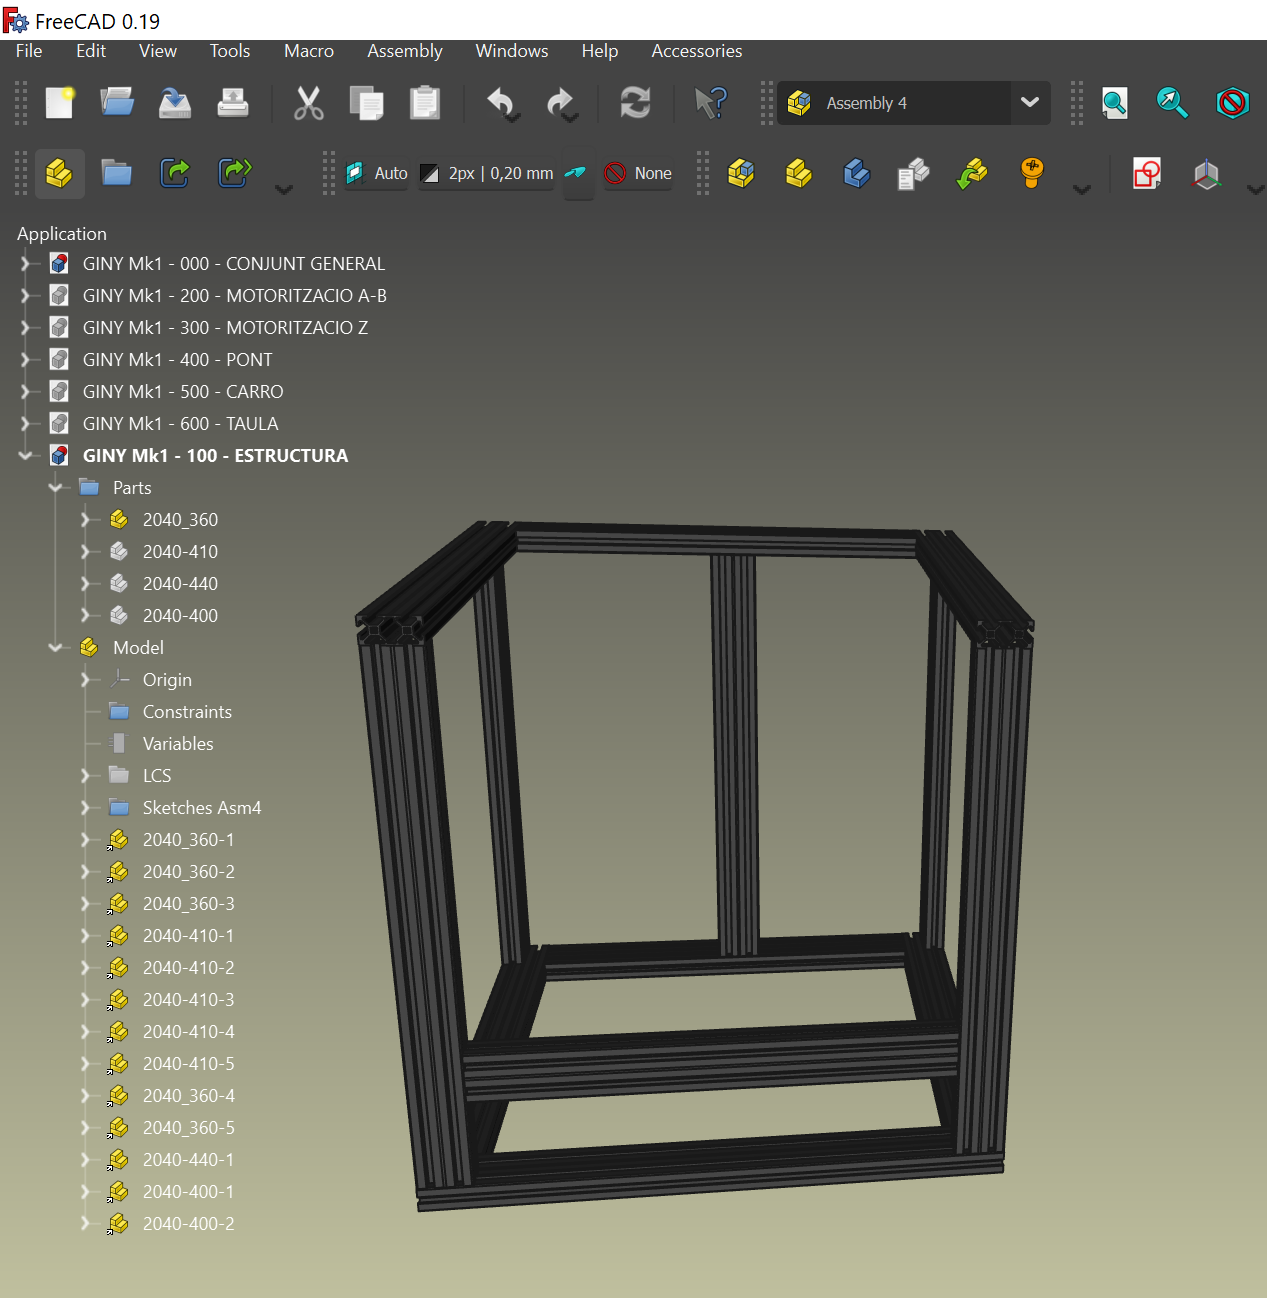Click the Place Link green arrow tool

[x=971, y=173]
